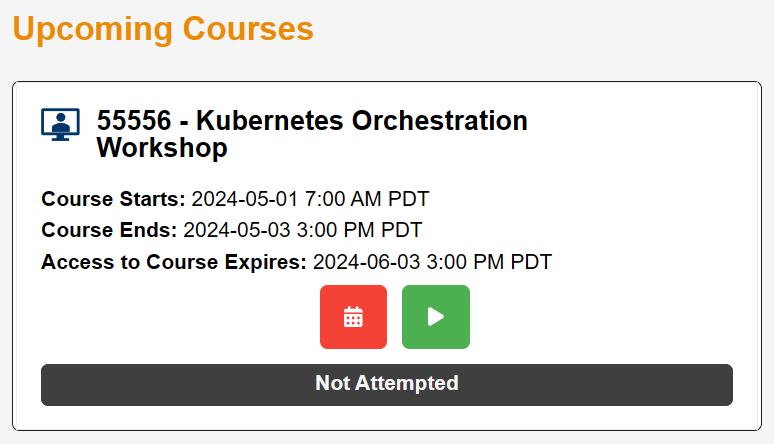Click the white calendar glyph inside red button
This screenshot has width=774, height=444.
click(353, 317)
